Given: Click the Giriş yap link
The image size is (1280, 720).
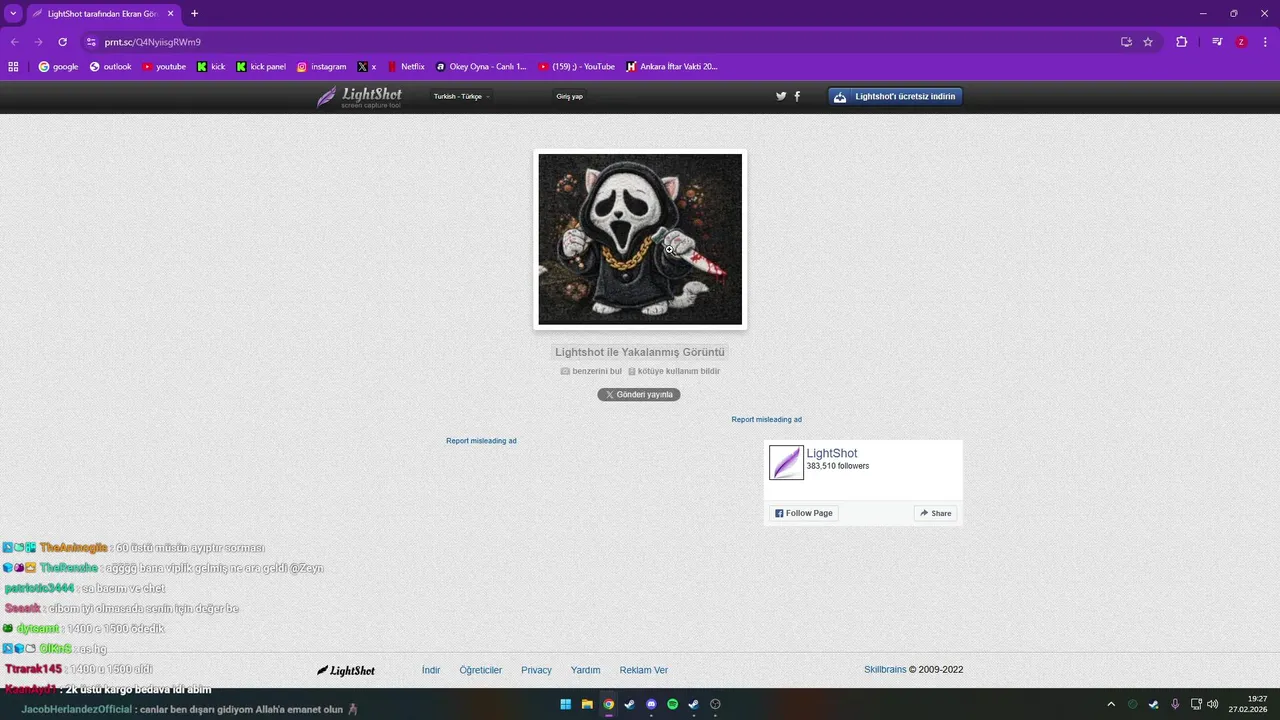Looking at the screenshot, I should point(569,96).
